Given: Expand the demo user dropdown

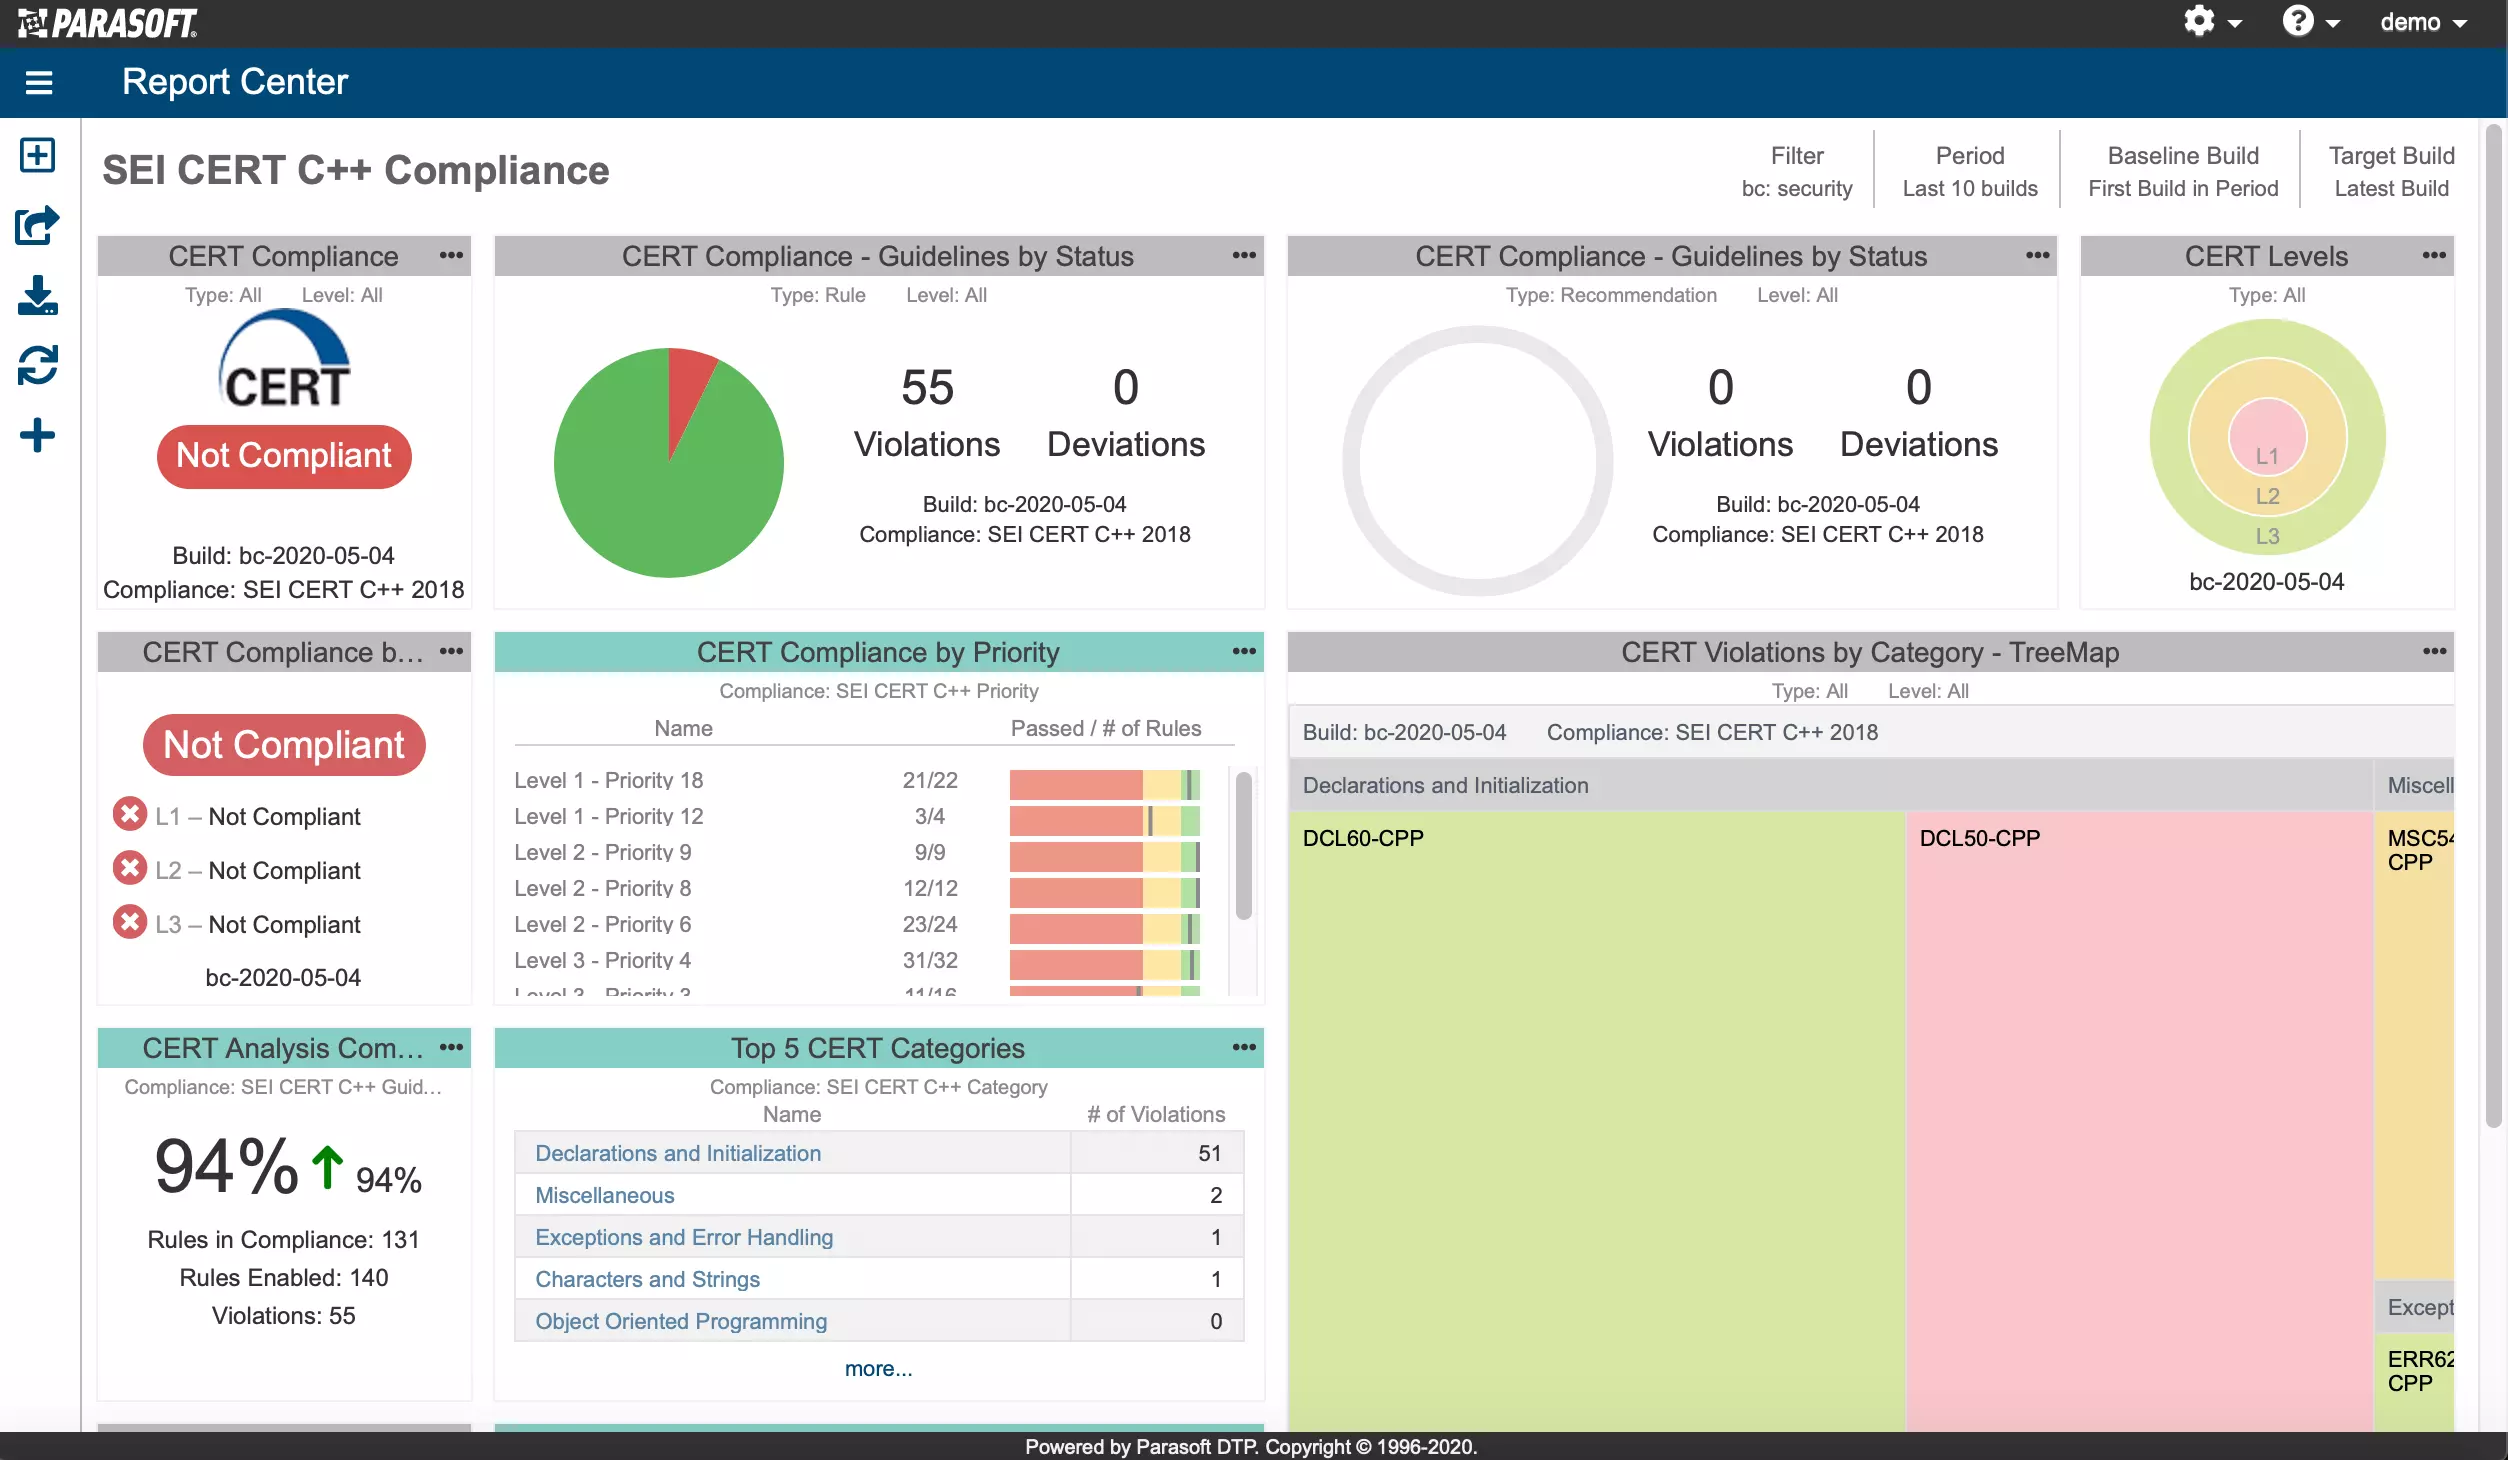Looking at the screenshot, I should click(2424, 22).
